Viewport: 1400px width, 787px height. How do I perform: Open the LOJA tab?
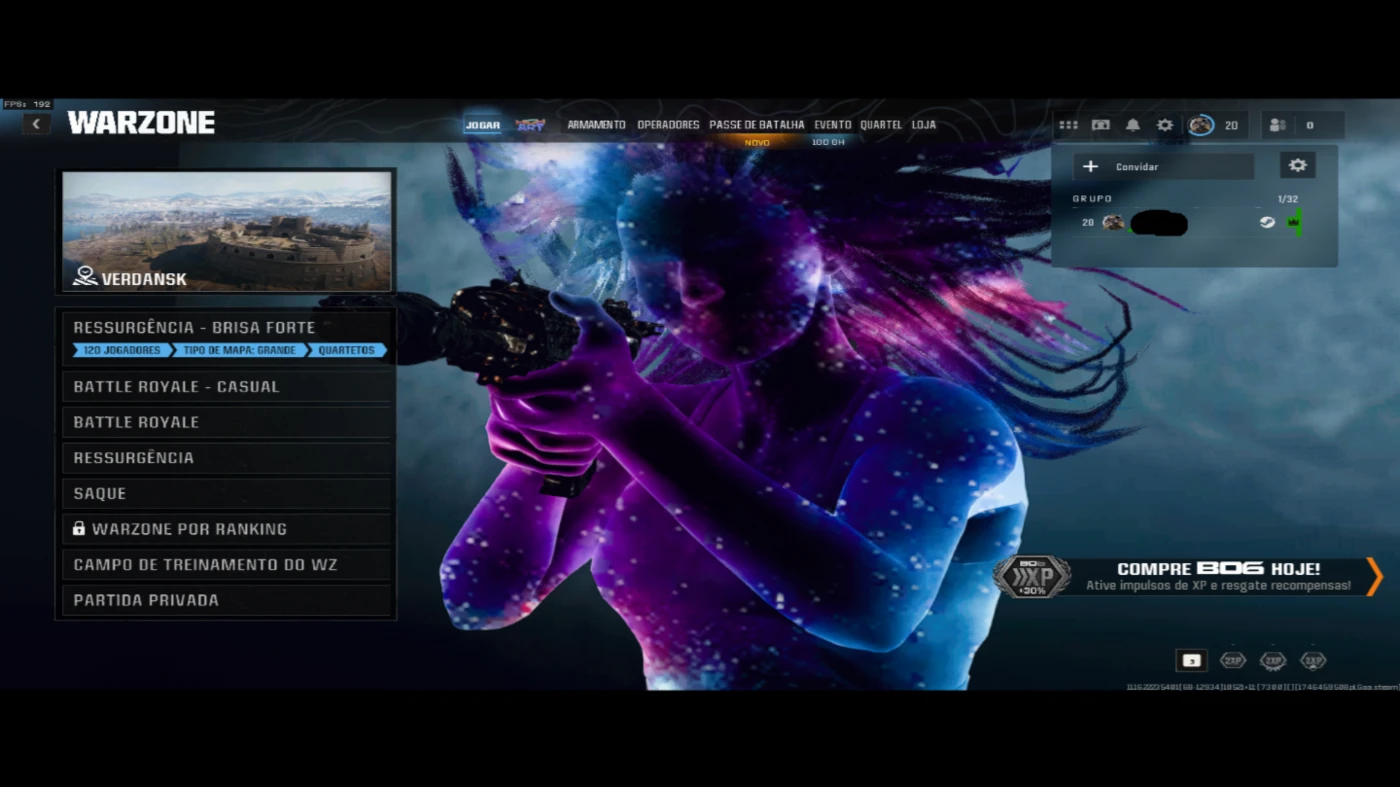point(923,125)
